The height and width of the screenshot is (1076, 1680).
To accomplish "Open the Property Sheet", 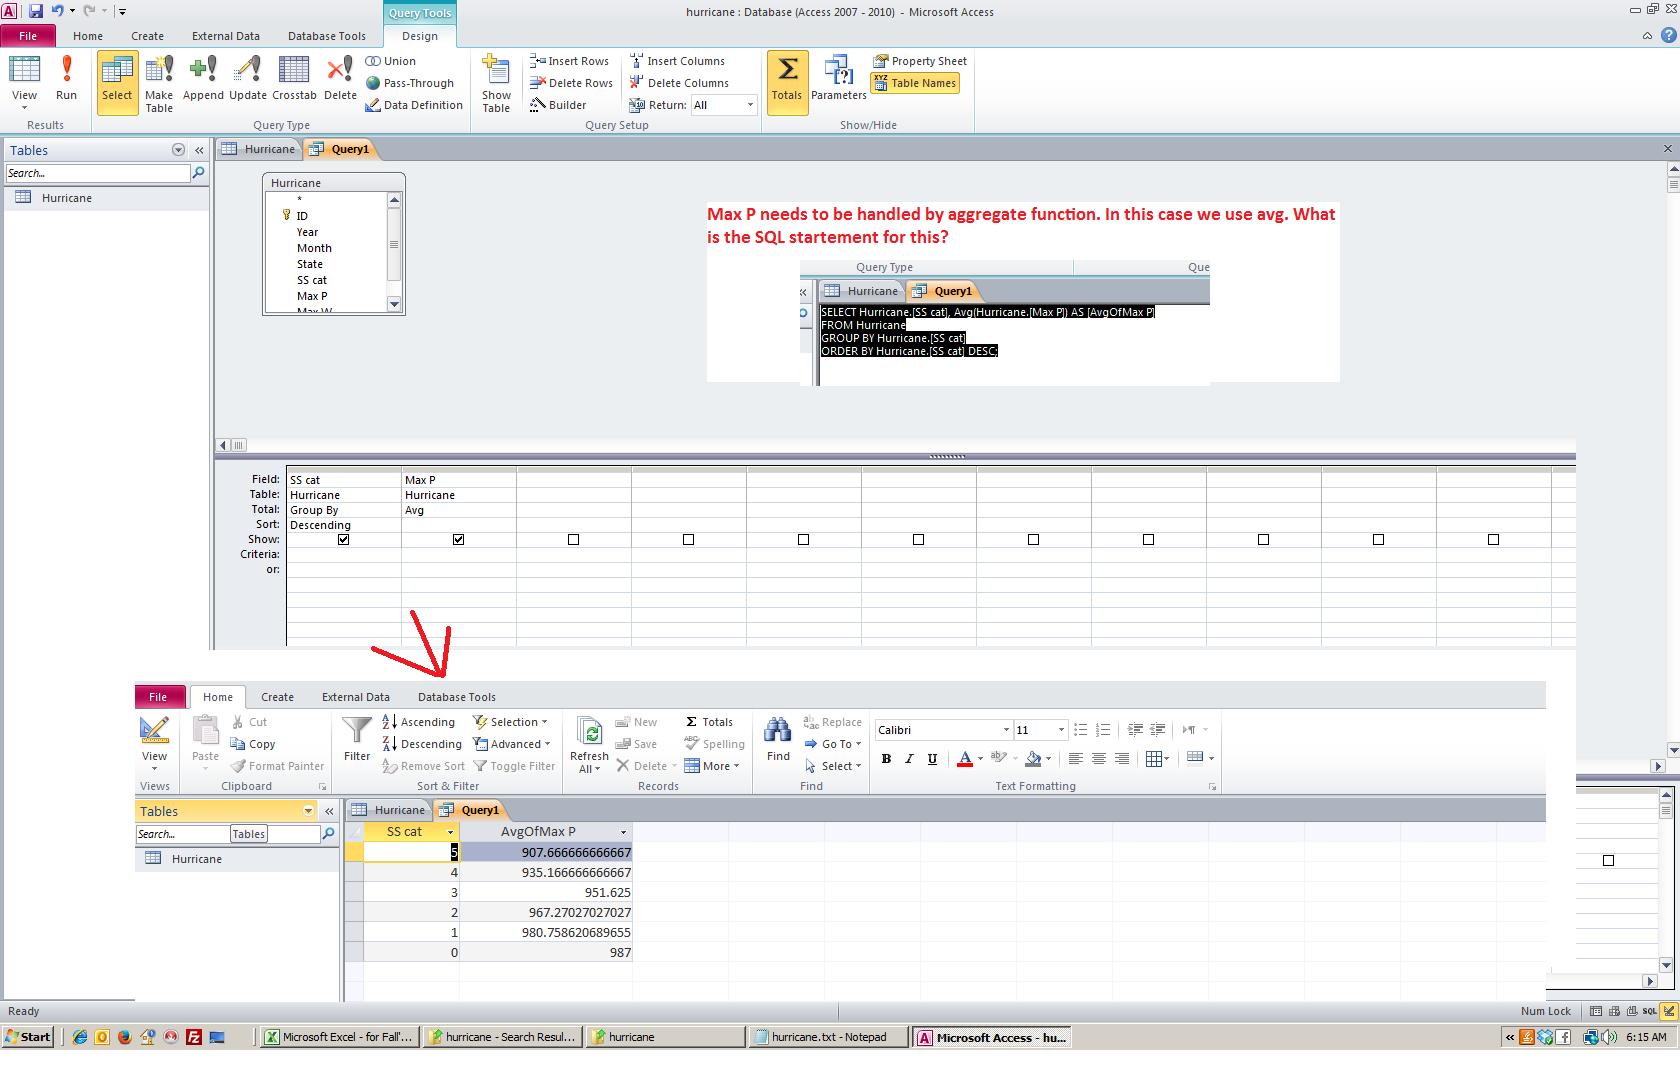I will (x=920, y=61).
